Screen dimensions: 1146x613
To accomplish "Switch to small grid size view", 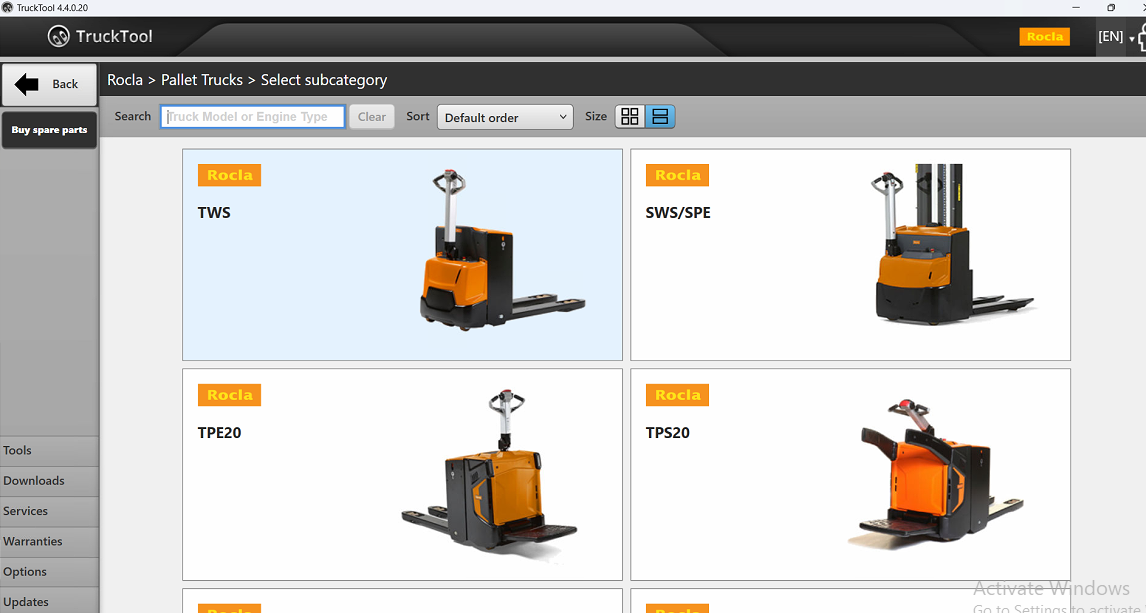I will pyautogui.click(x=630, y=117).
